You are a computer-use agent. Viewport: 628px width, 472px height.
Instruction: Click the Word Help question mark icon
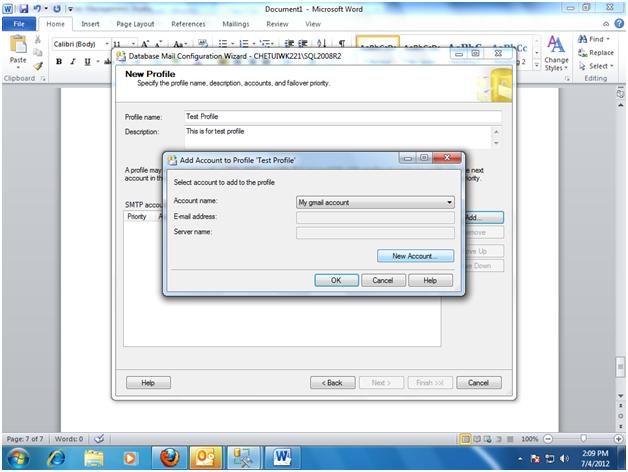pyautogui.click(x=619, y=24)
